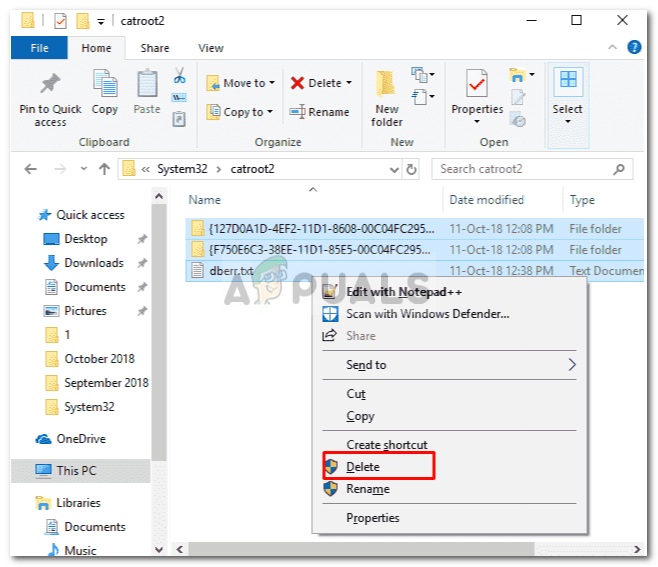Open the File tab
658x567 pixels.
39,48
